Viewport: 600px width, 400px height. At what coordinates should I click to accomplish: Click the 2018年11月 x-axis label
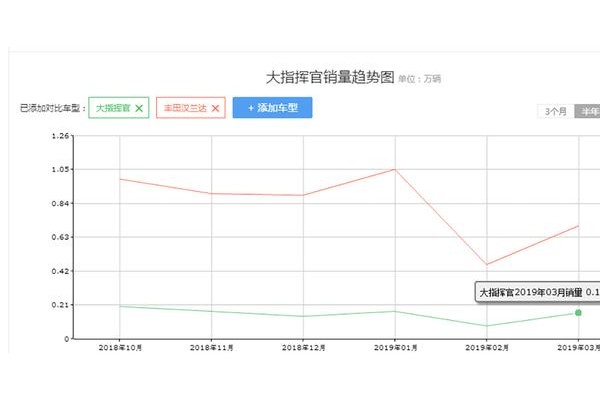point(211,347)
